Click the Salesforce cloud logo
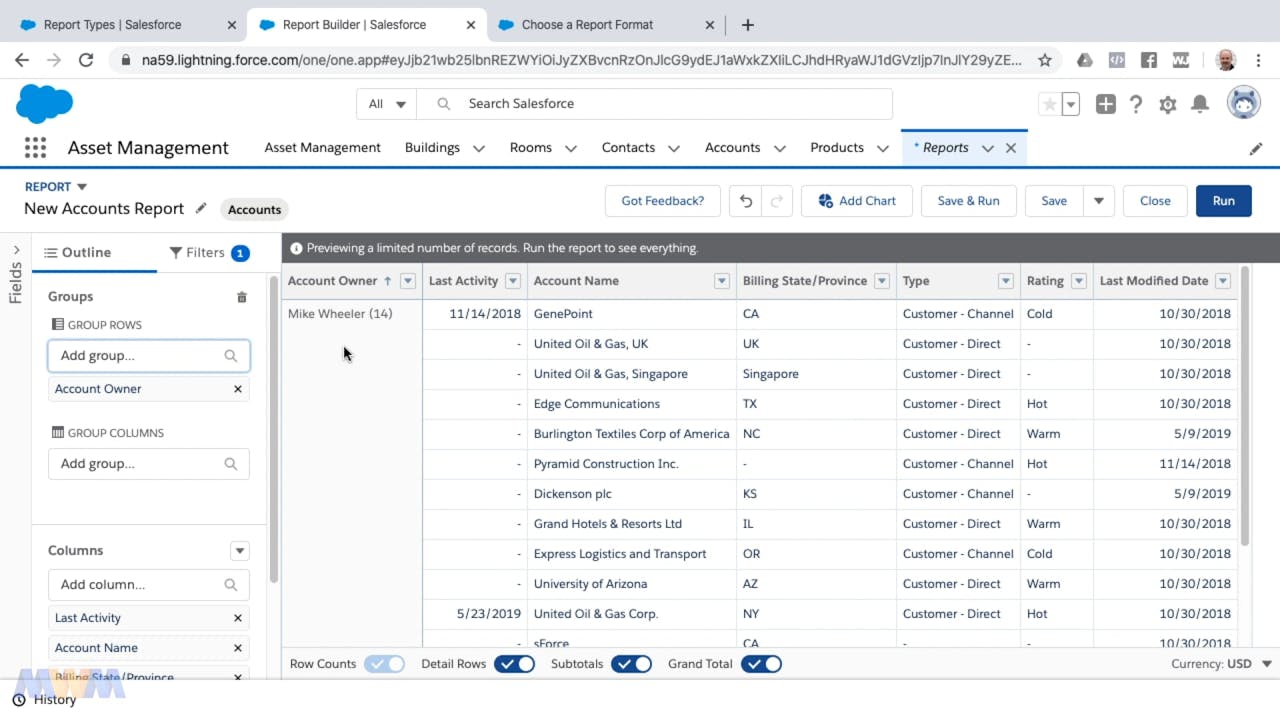The width and height of the screenshot is (1280, 720). [45, 103]
